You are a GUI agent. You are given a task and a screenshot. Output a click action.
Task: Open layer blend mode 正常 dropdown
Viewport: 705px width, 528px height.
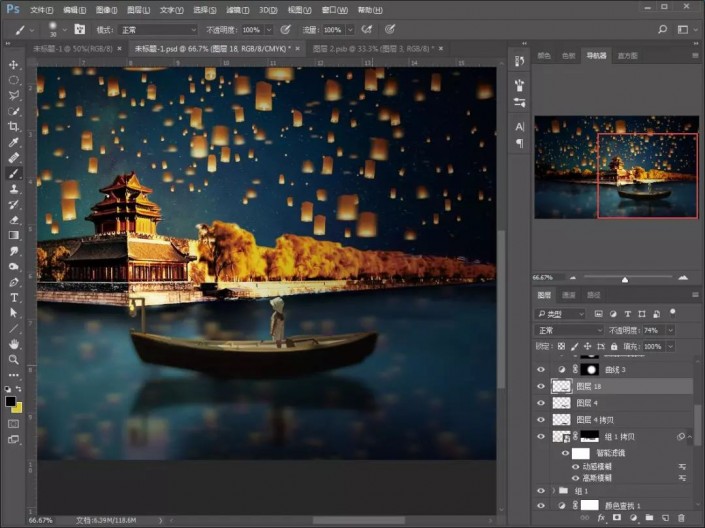click(569, 330)
